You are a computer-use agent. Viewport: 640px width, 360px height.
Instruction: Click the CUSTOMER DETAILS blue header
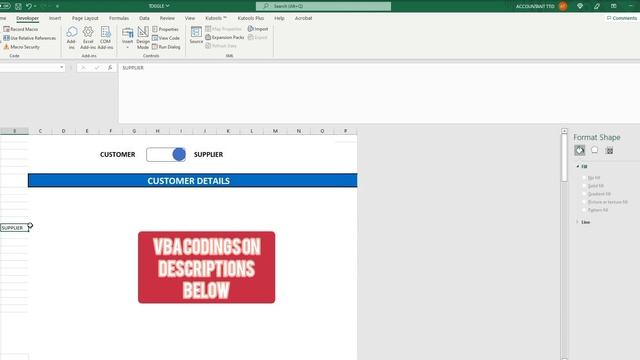click(x=192, y=180)
